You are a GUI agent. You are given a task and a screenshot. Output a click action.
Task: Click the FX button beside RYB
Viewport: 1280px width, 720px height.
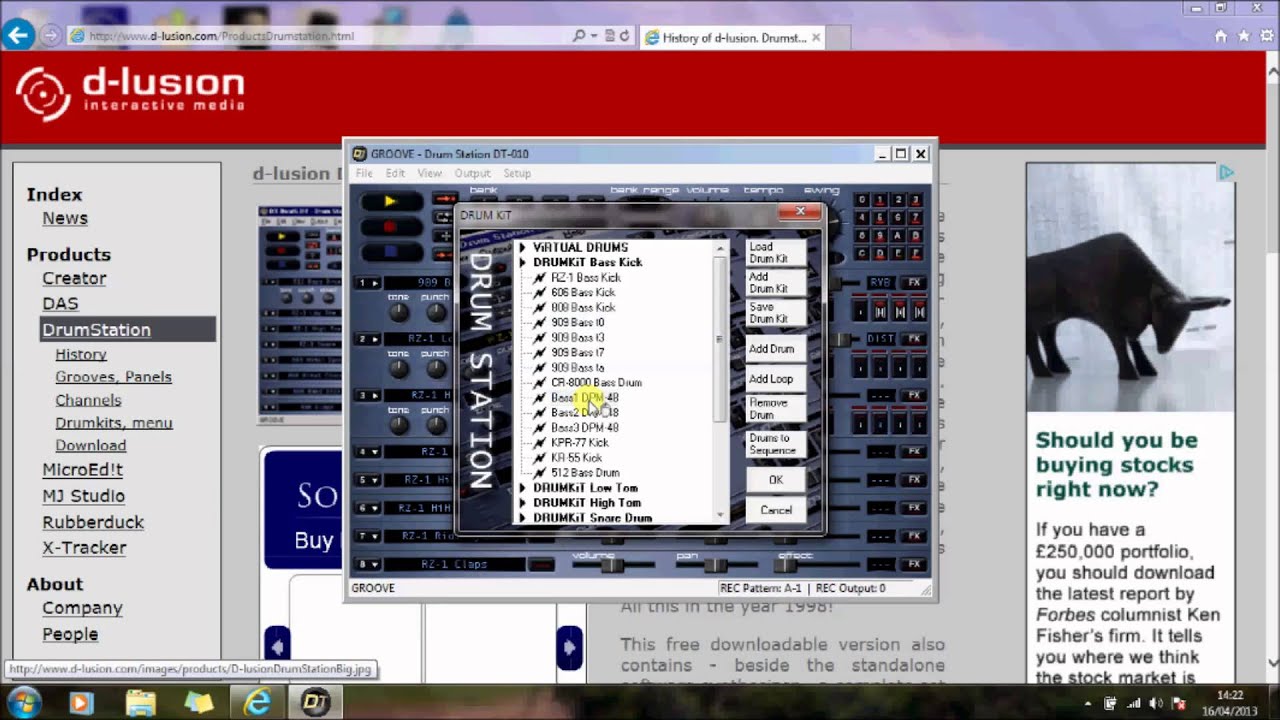914,283
